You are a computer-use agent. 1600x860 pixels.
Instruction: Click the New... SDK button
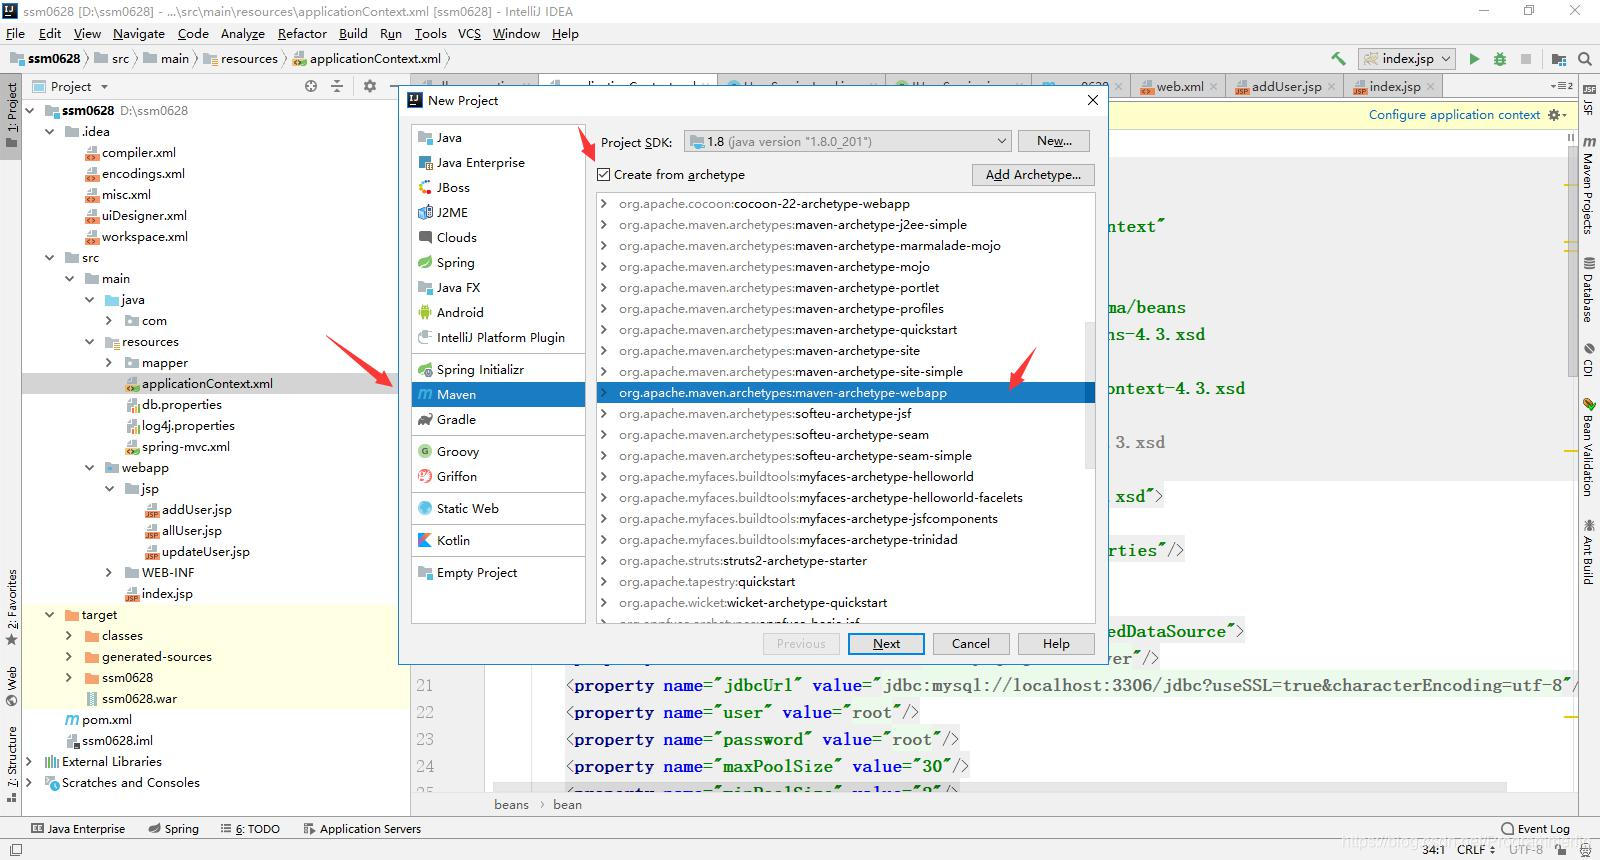(1054, 141)
